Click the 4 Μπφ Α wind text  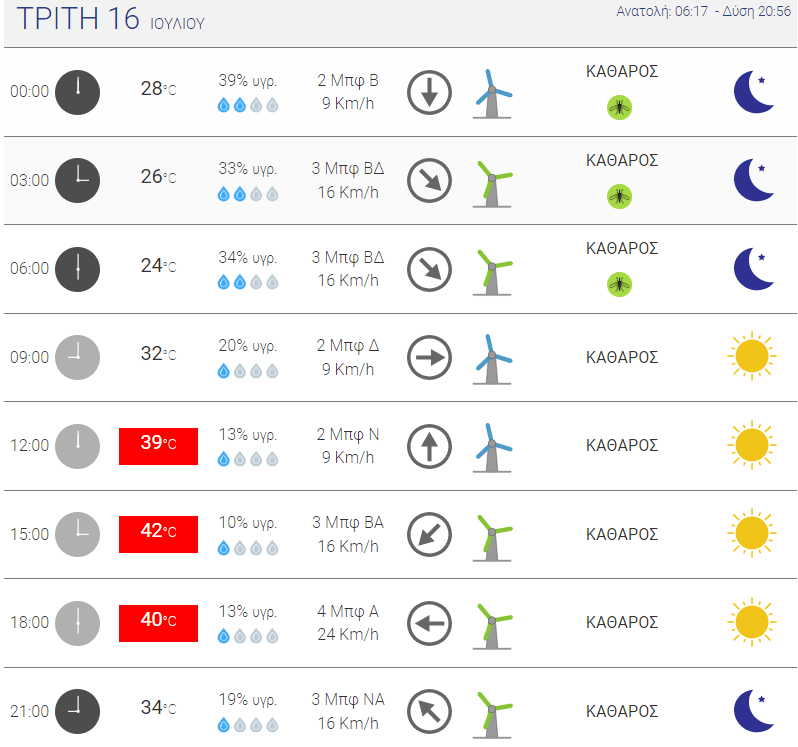(348, 611)
